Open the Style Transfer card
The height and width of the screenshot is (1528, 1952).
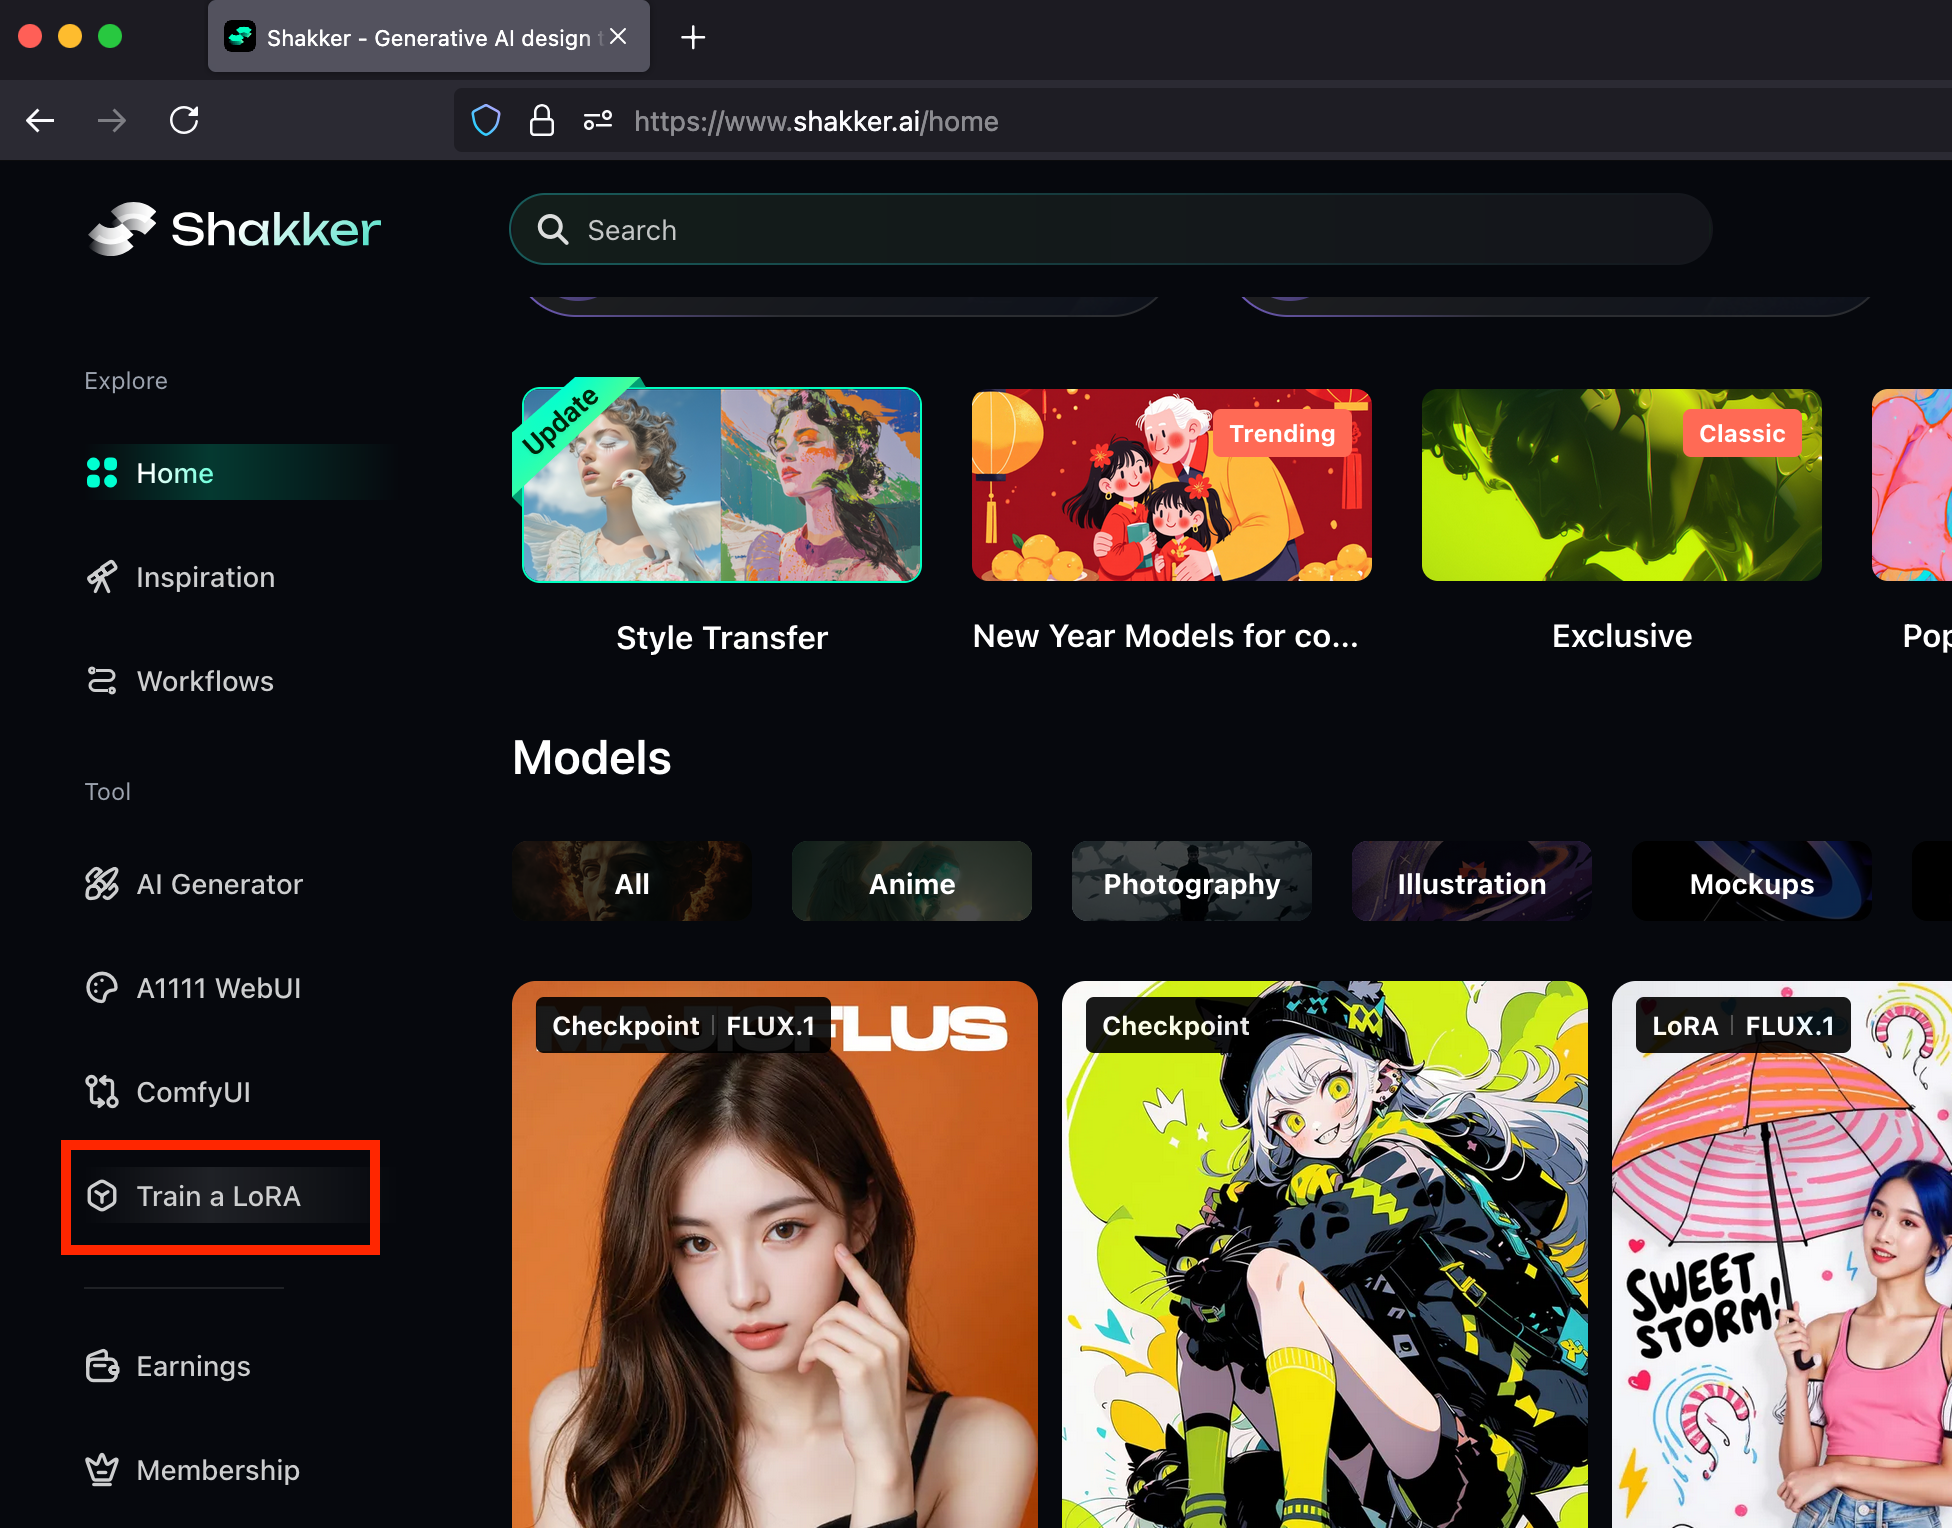(x=721, y=486)
